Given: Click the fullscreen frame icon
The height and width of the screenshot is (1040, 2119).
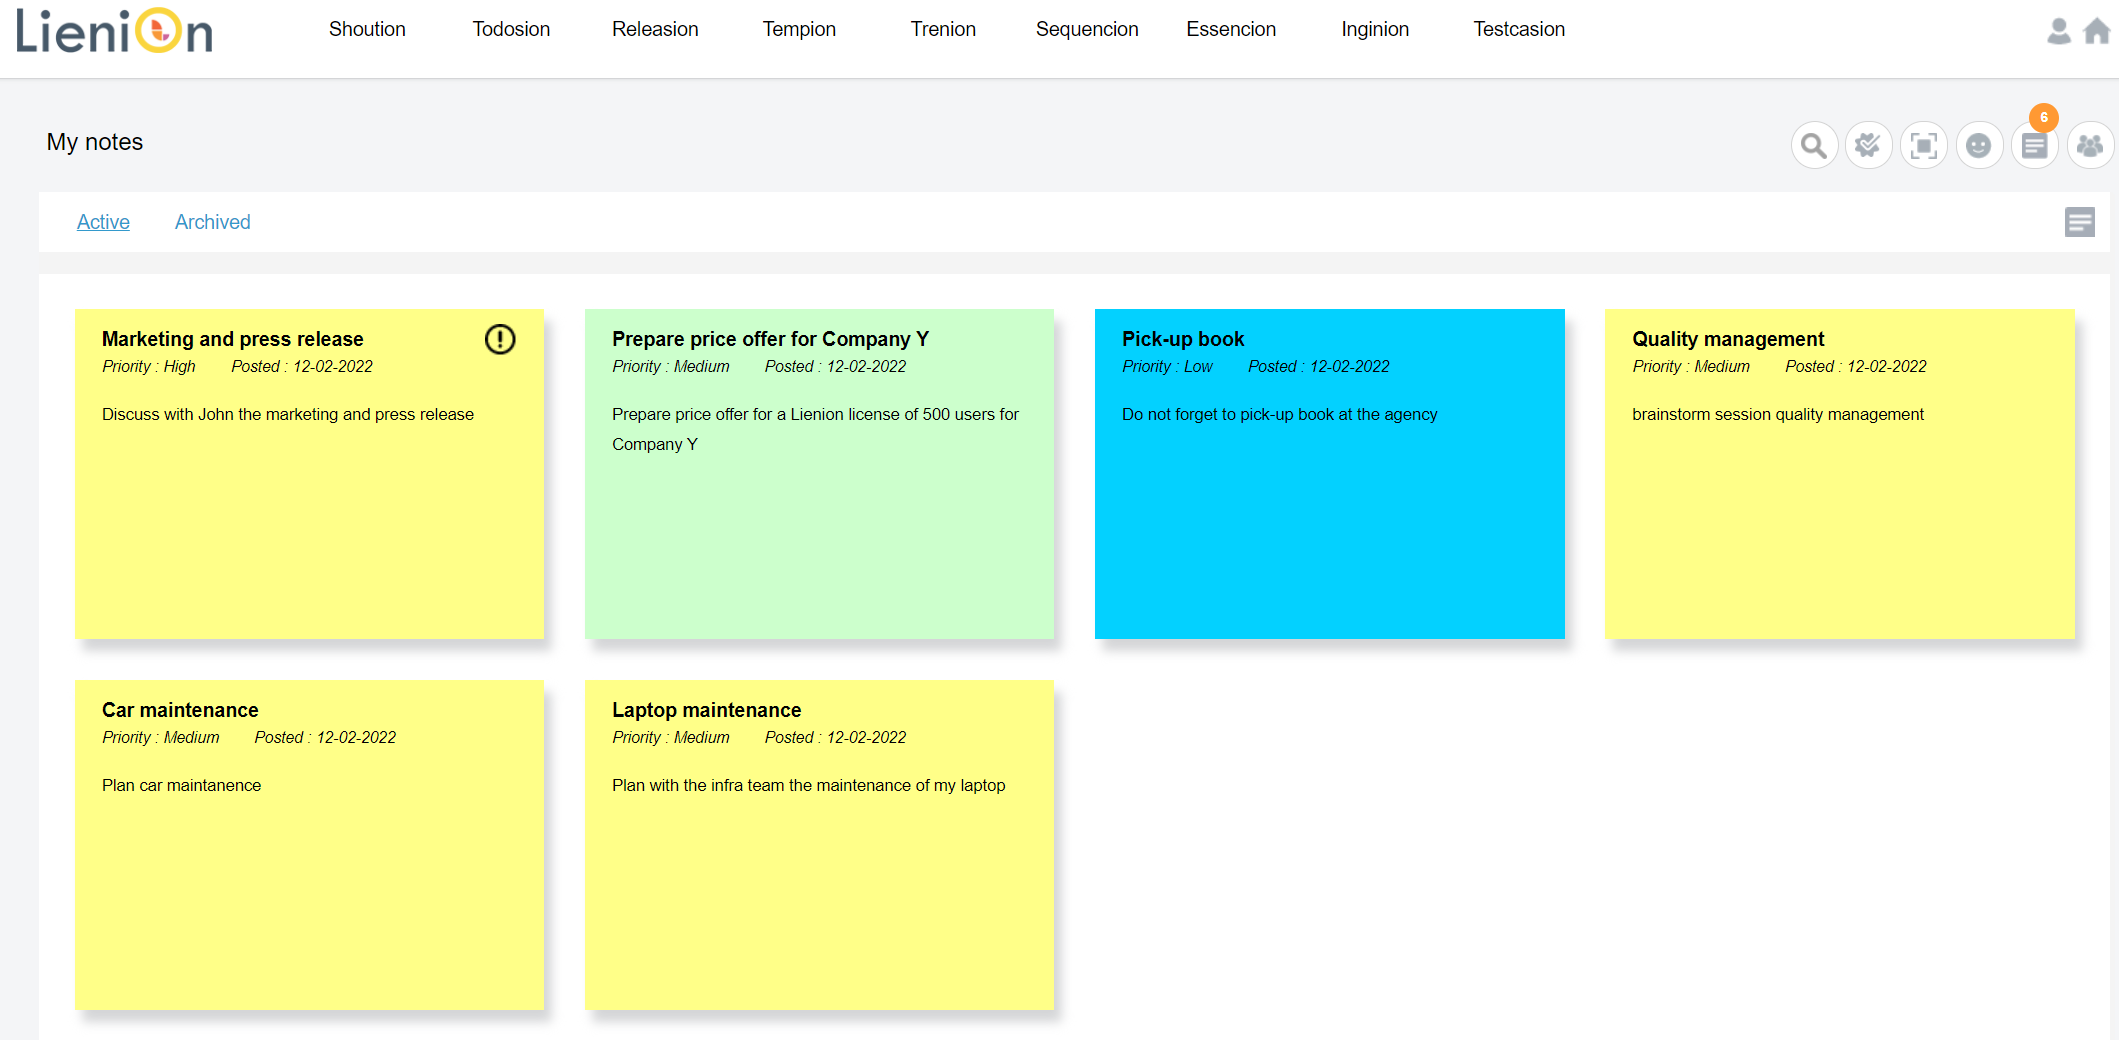Looking at the screenshot, I should click(1923, 146).
